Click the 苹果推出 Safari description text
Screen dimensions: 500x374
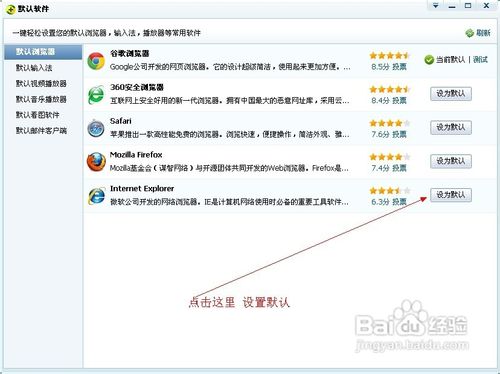[x=230, y=134]
